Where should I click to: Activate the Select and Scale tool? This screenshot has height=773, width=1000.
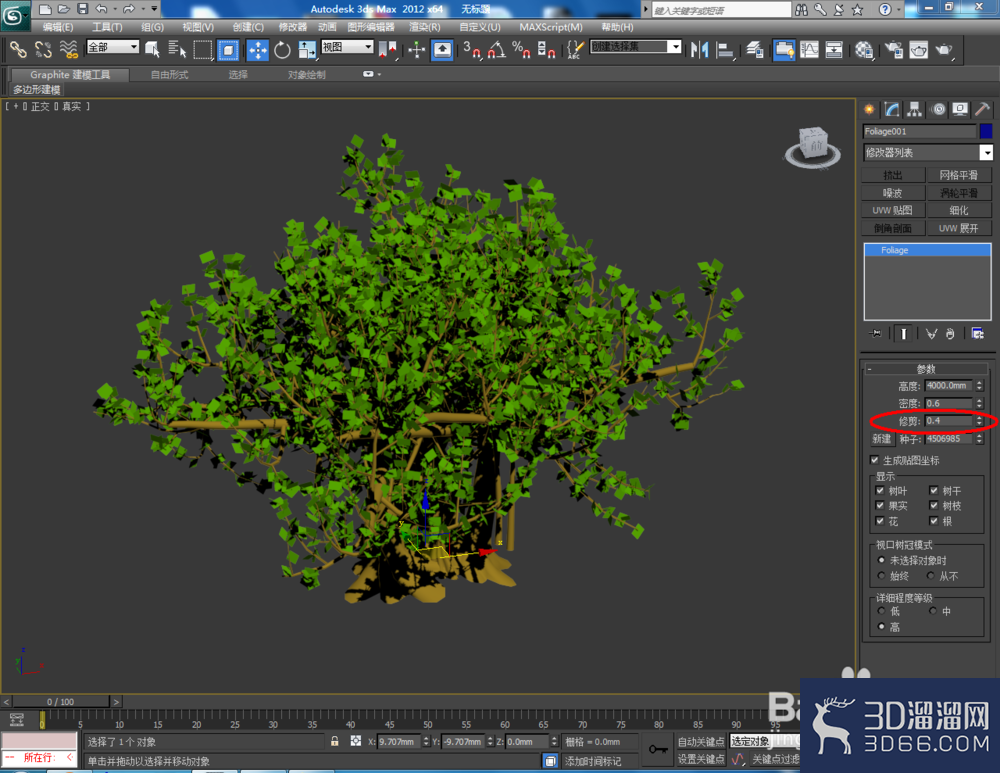click(307, 49)
